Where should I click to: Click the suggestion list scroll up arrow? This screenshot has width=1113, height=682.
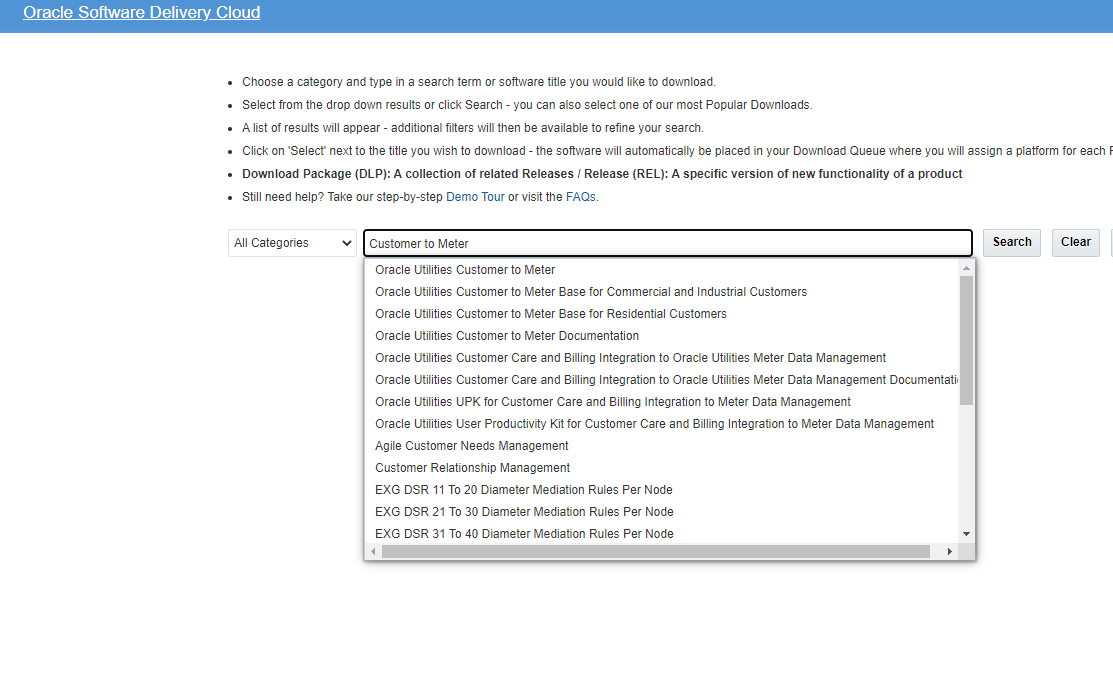[966, 268]
